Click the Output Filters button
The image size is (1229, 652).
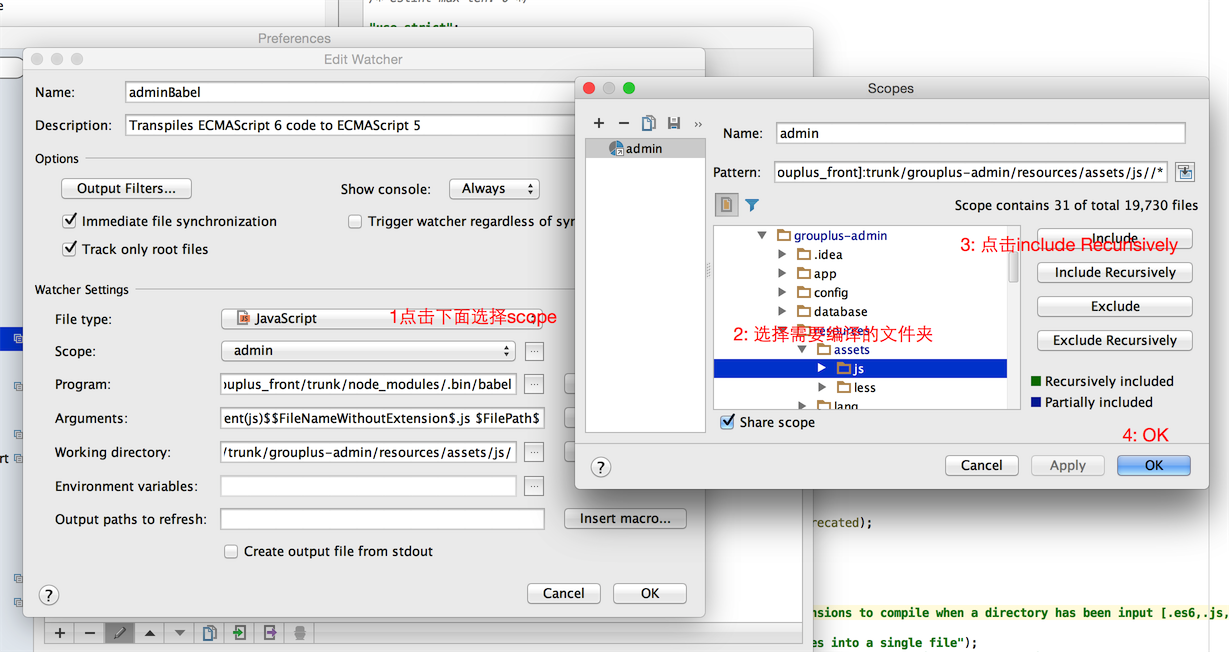pyautogui.click(x=126, y=189)
